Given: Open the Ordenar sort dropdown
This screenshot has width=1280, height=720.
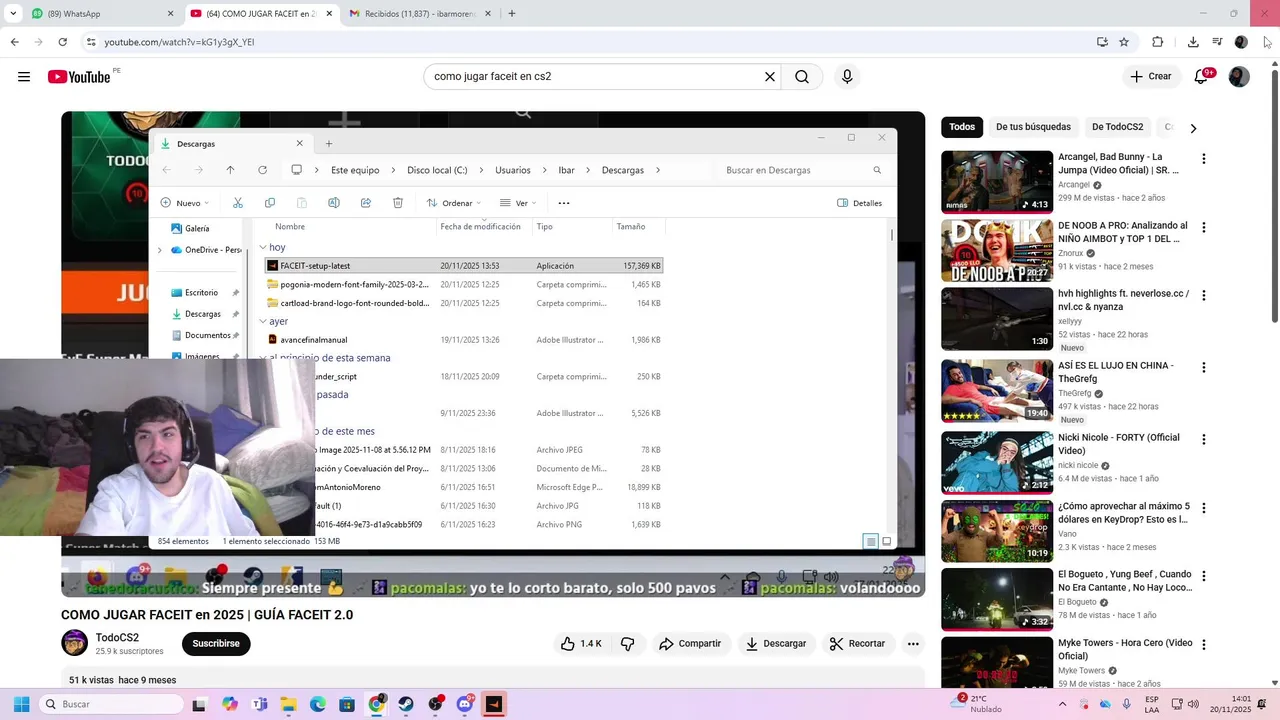Looking at the screenshot, I should pos(454,203).
